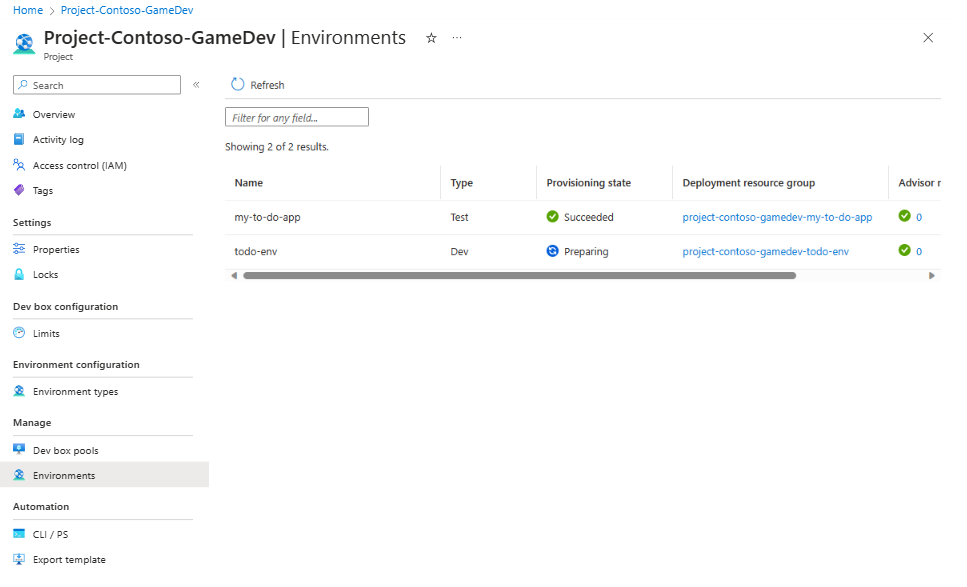This screenshot has width=967, height=587.
Task: Click the horizontal scrollbar right arrow
Action: pyautogui.click(x=931, y=276)
